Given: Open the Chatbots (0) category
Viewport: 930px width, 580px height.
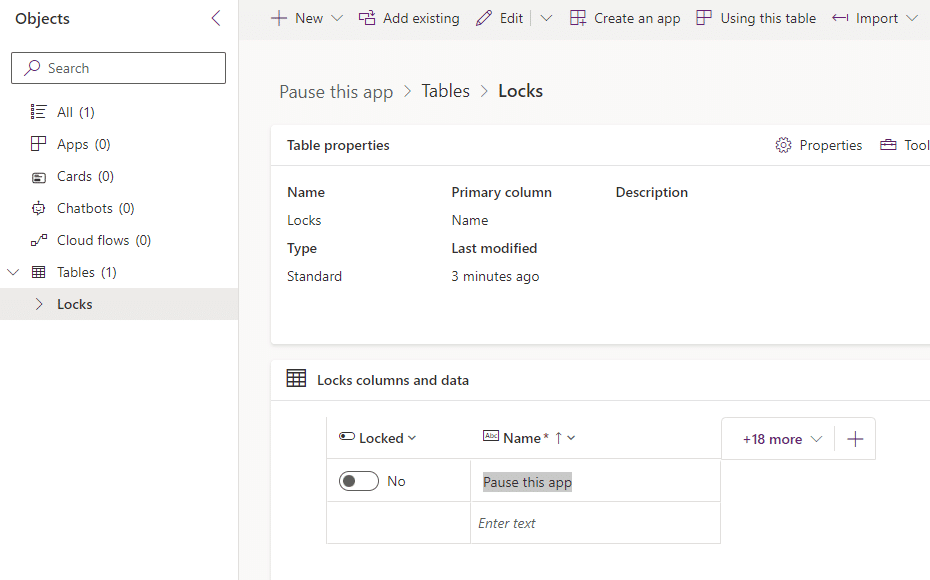Looking at the screenshot, I should tap(95, 208).
